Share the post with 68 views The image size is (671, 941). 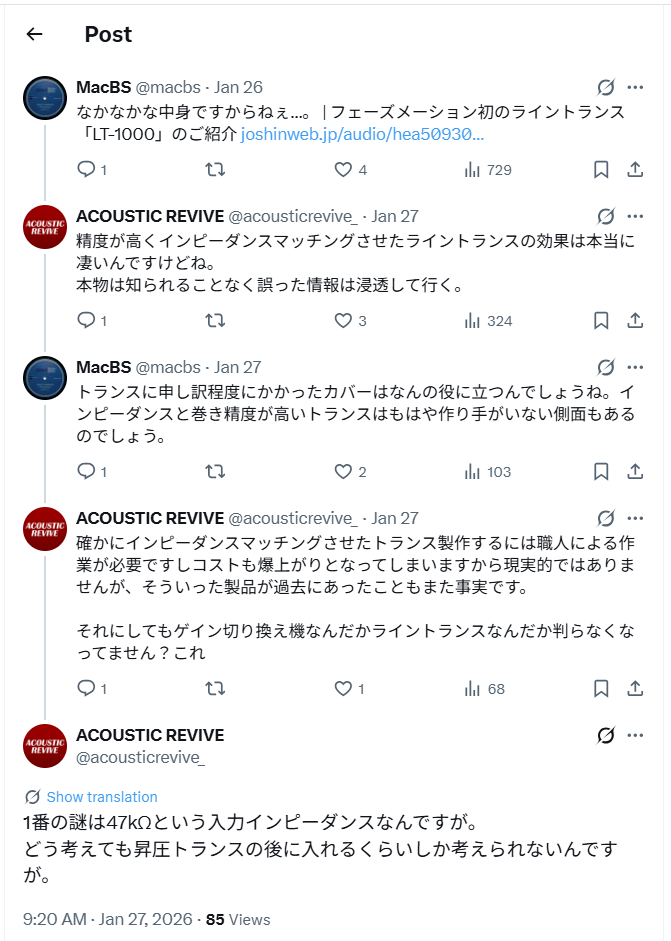(634, 689)
